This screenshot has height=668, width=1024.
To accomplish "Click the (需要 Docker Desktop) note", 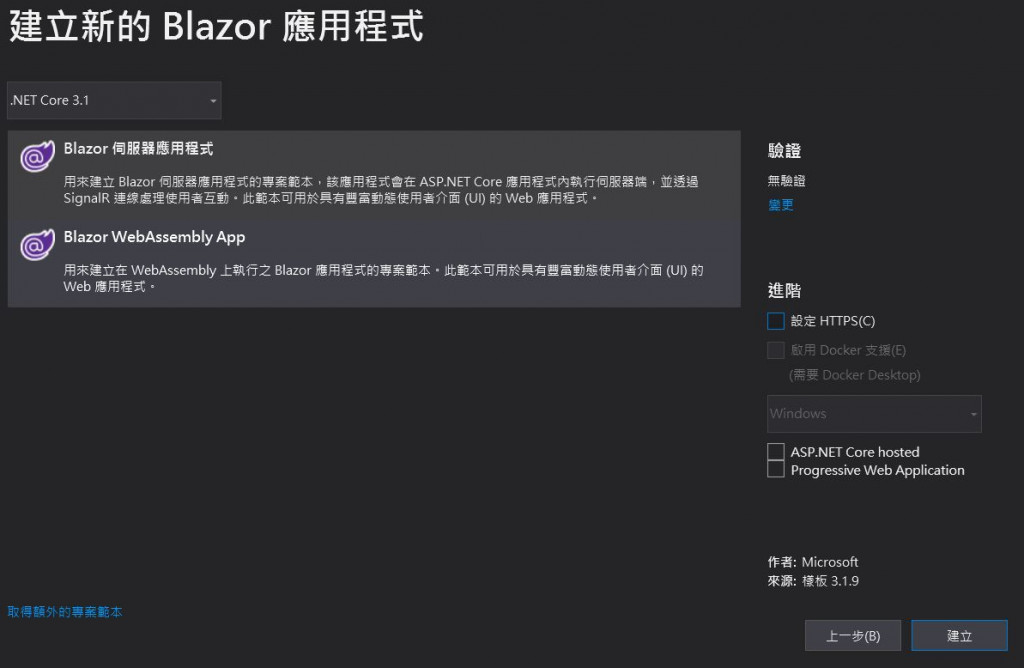I will 855,375.
